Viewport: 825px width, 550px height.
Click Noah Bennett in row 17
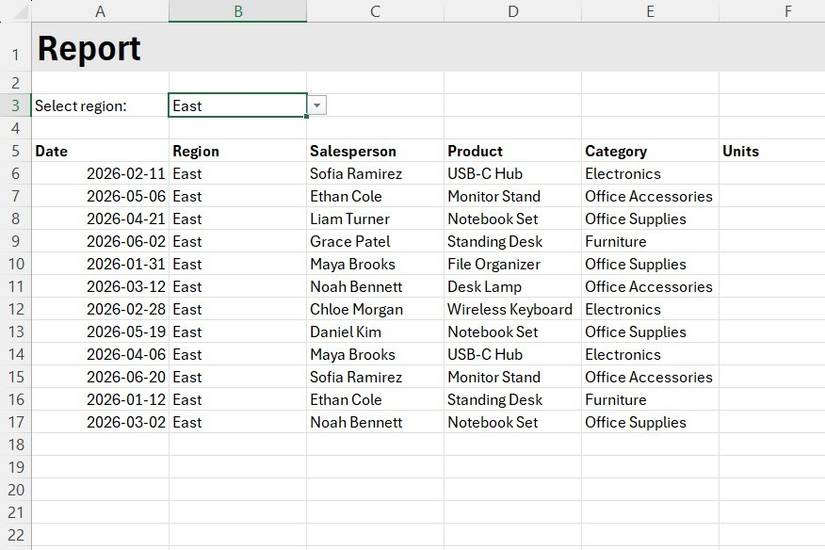click(x=375, y=422)
